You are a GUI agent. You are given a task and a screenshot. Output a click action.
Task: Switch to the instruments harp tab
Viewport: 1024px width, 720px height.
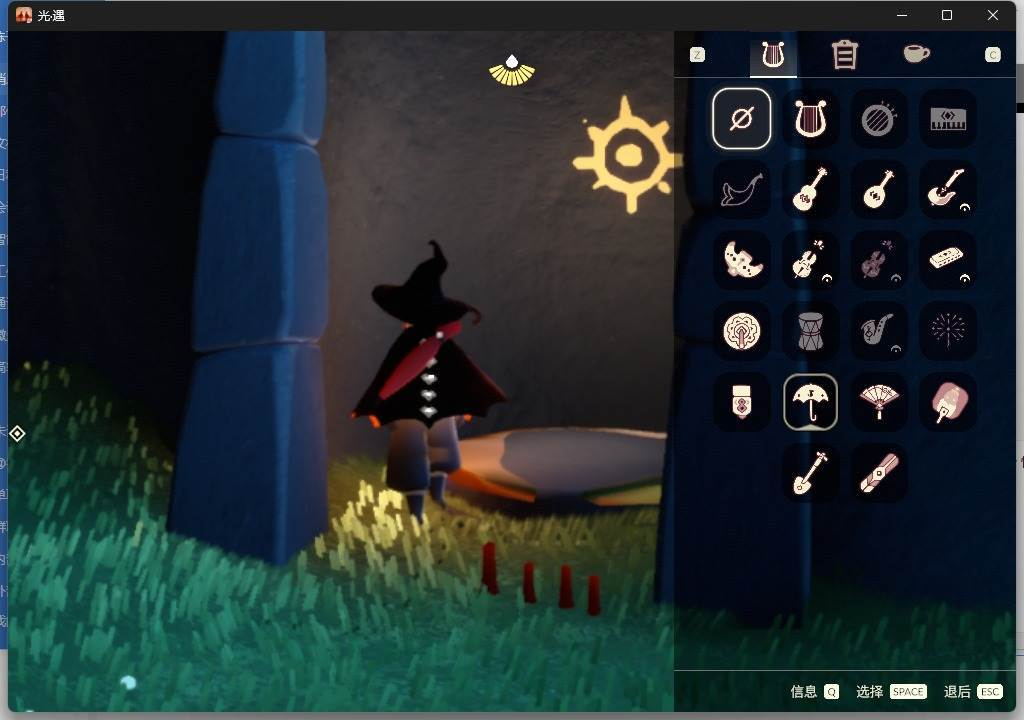(772, 55)
